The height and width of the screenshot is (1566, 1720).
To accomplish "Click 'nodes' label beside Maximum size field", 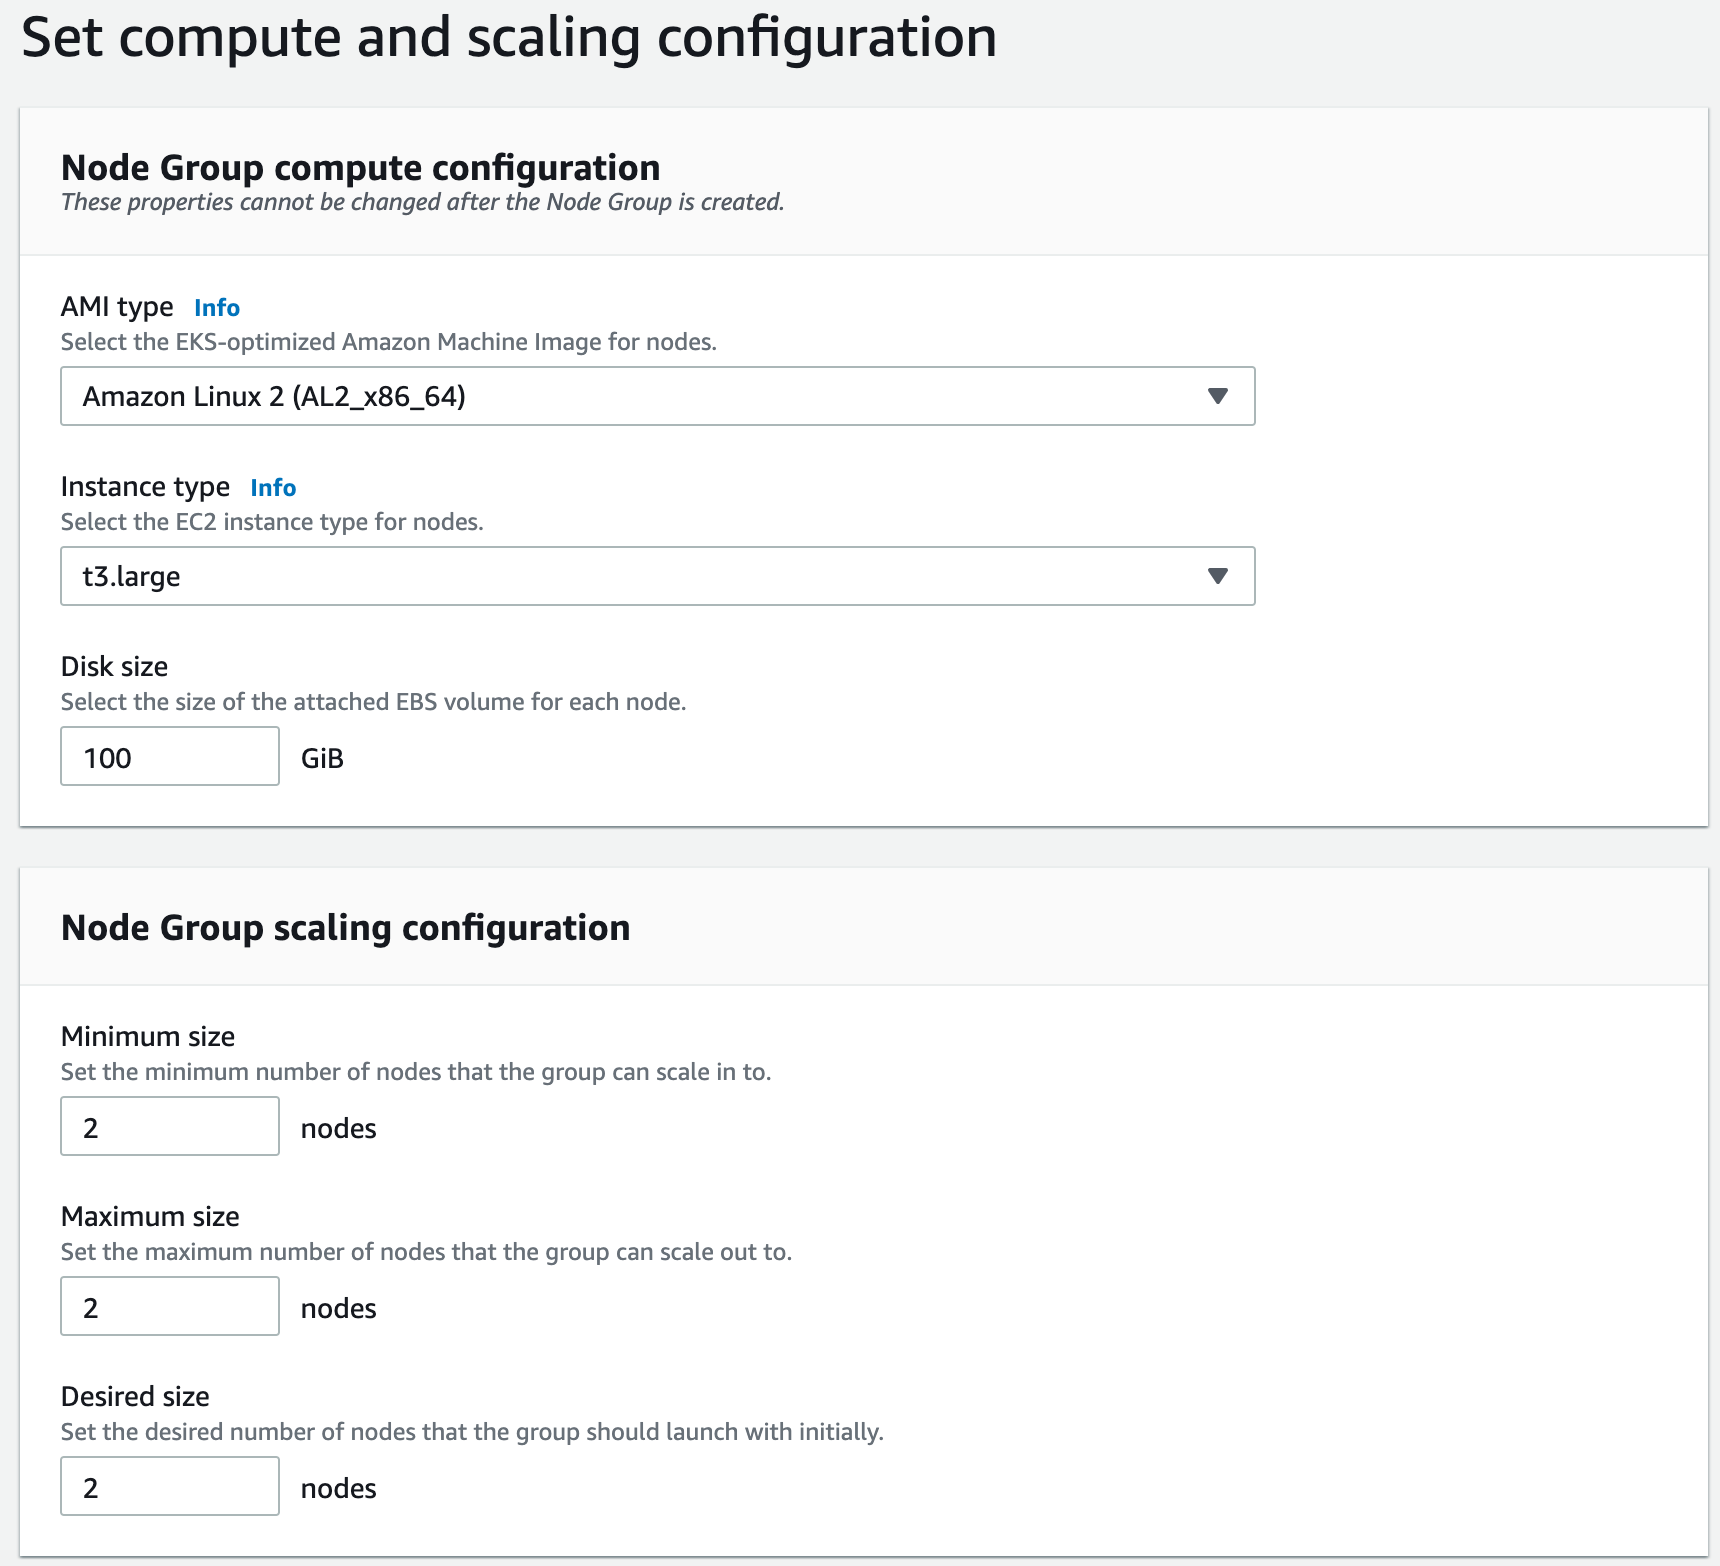I will point(339,1309).
